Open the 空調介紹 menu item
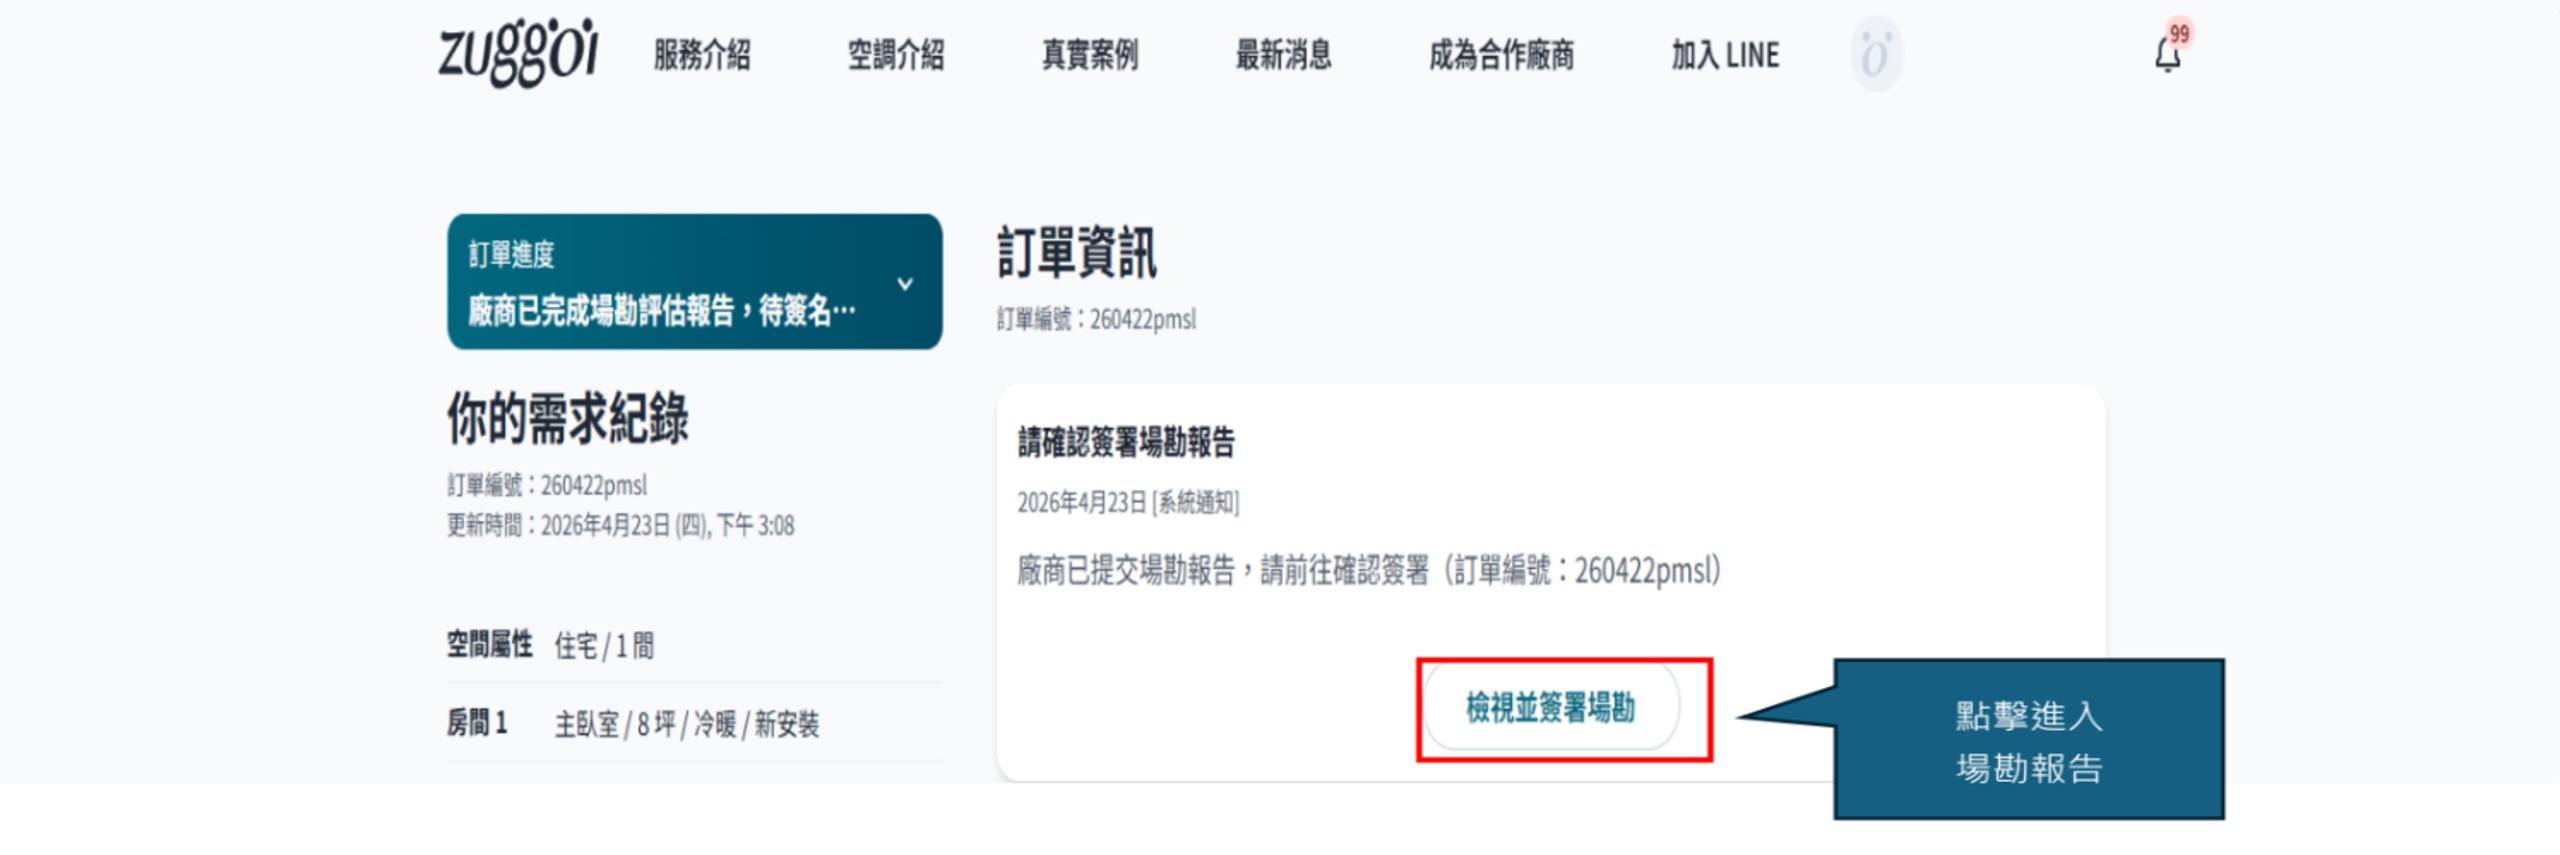This screenshot has width=2560, height=855. coord(896,55)
